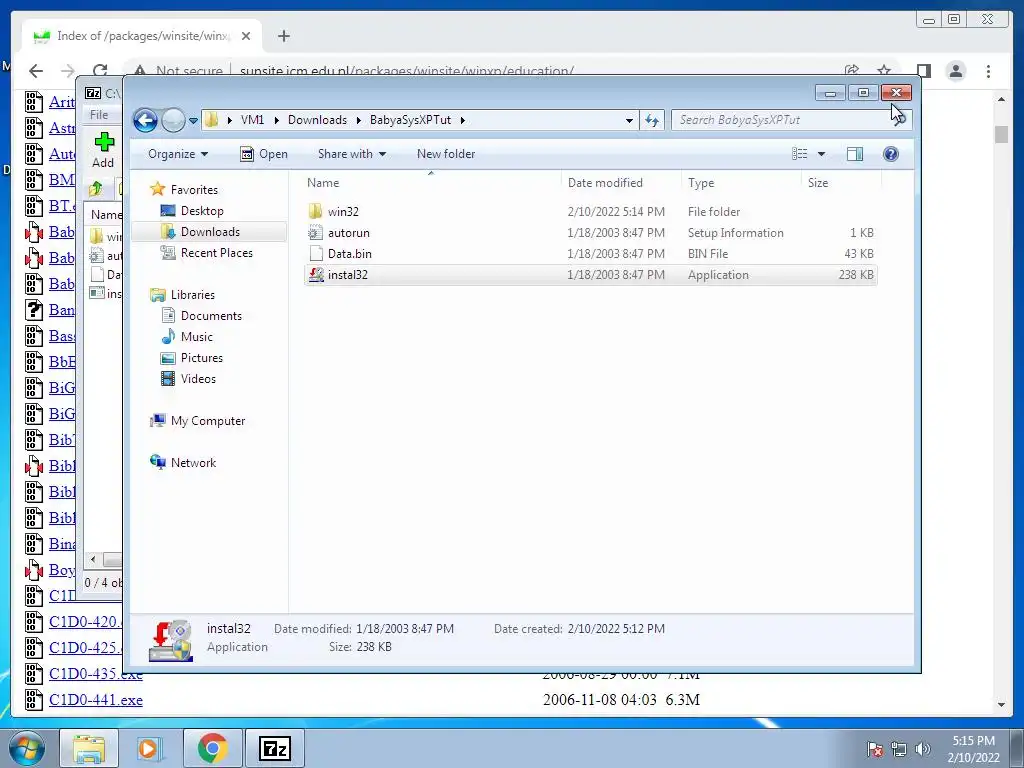Reload the Chrome page
This screenshot has width=1024, height=768.
coord(100,71)
